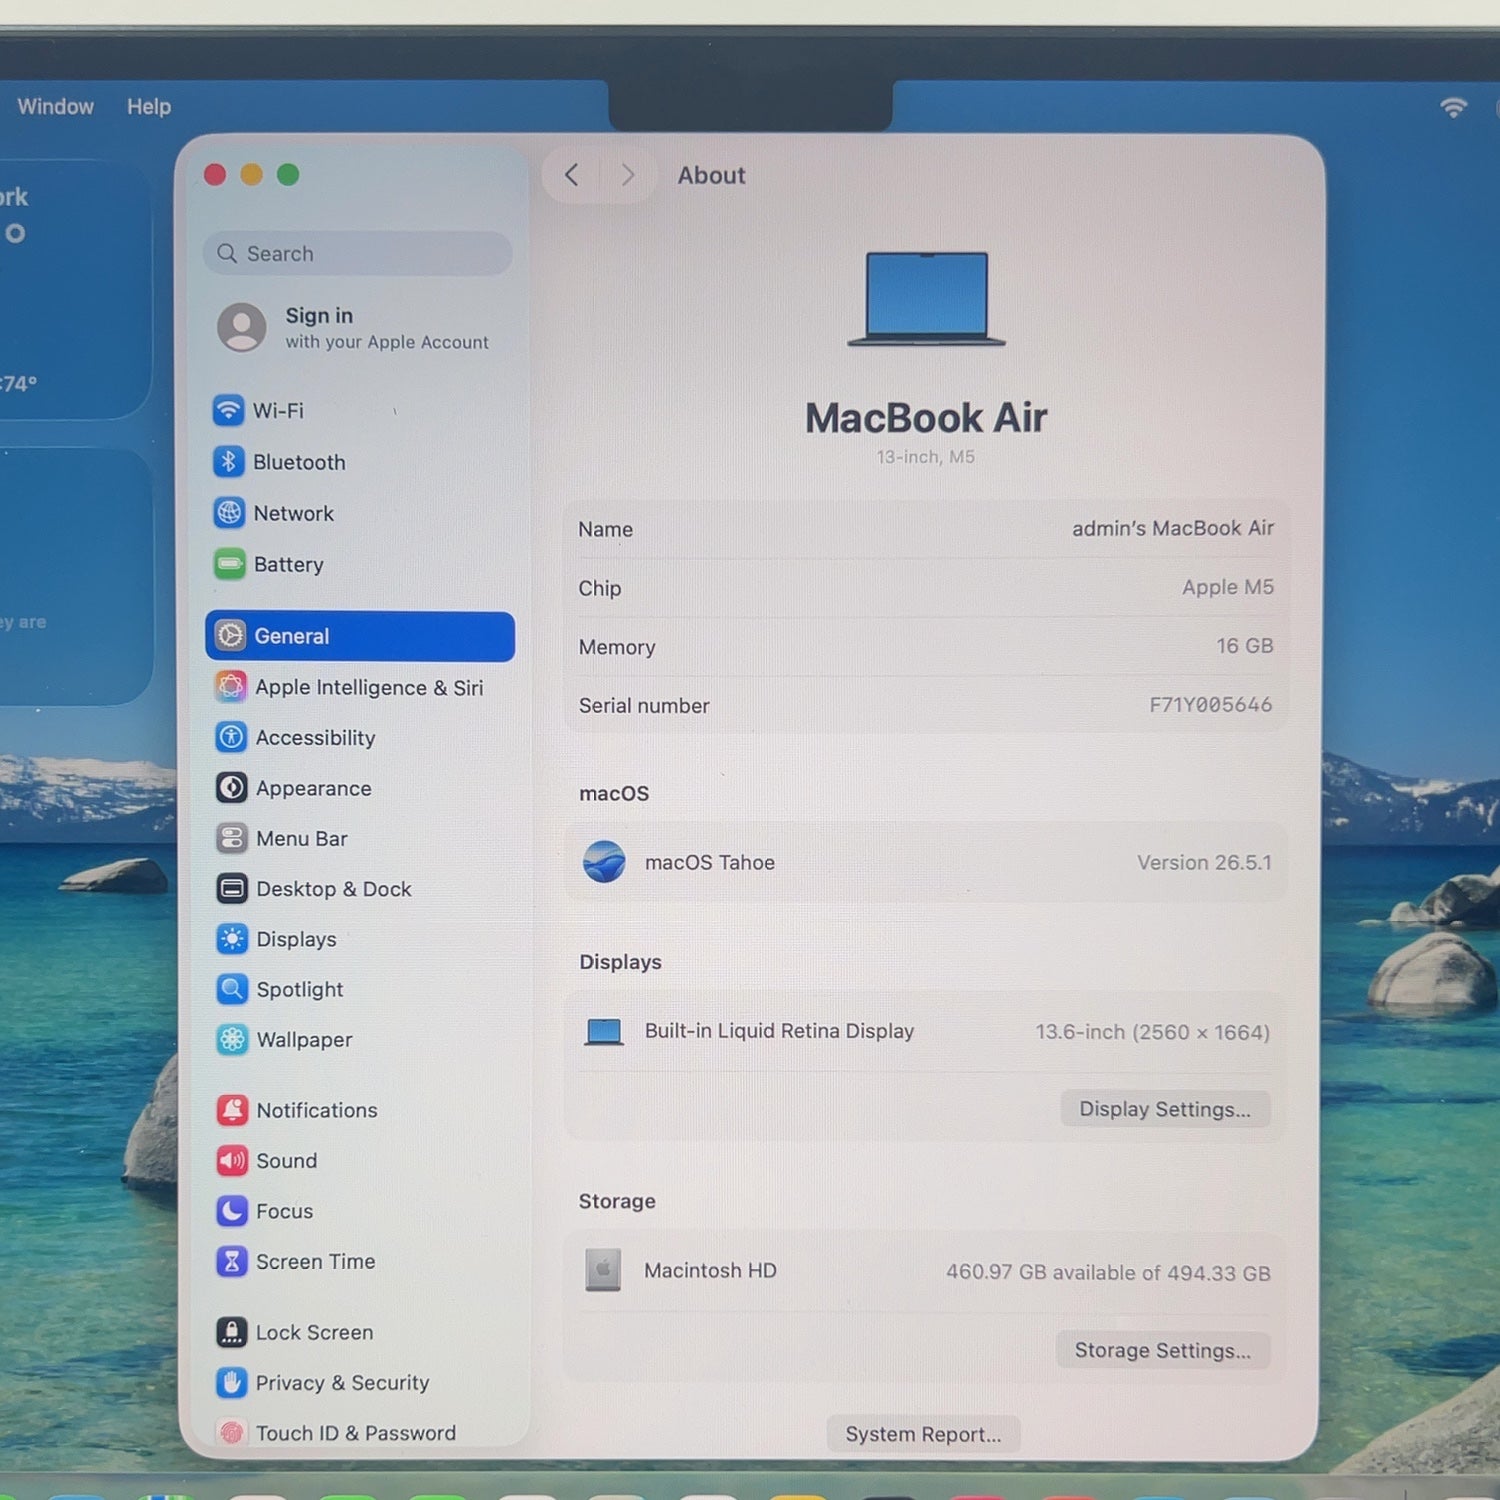Go forward with the right chevron
Image resolution: width=1500 pixels, height=1500 pixels.
pos(628,175)
